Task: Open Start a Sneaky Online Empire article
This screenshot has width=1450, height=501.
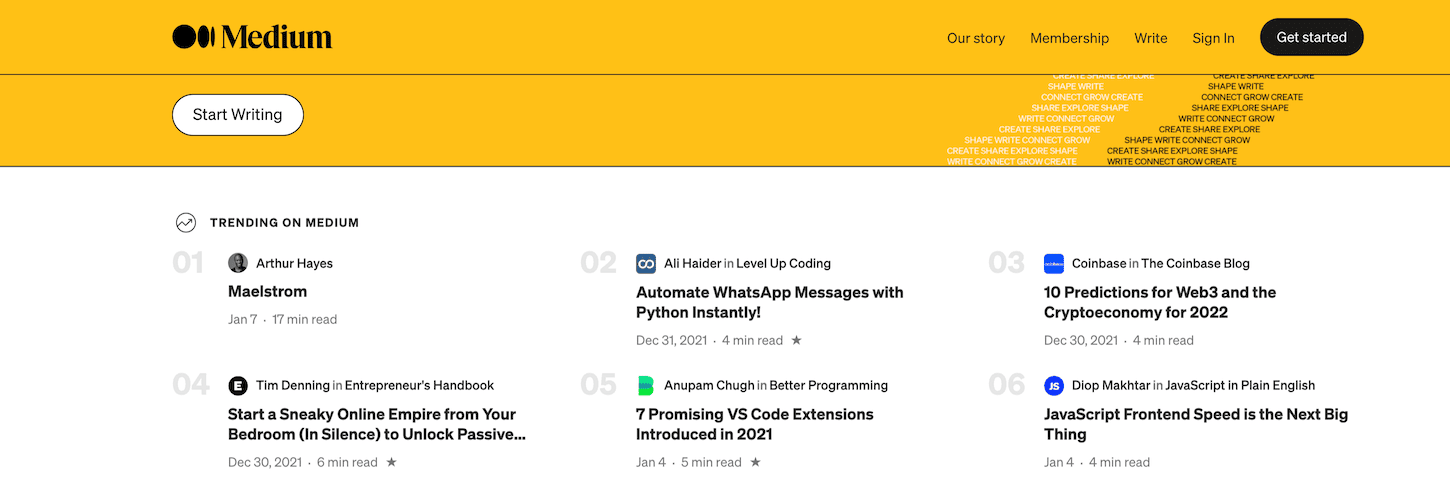Action: click(x=377, y=424)
